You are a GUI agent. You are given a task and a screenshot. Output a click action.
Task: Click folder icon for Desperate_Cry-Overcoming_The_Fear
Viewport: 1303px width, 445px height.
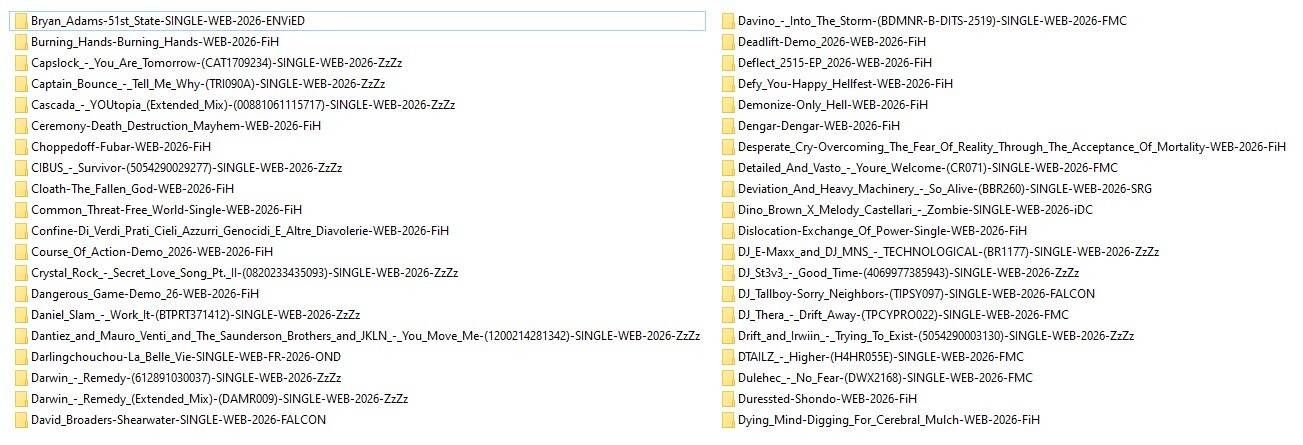pos(727,146)
